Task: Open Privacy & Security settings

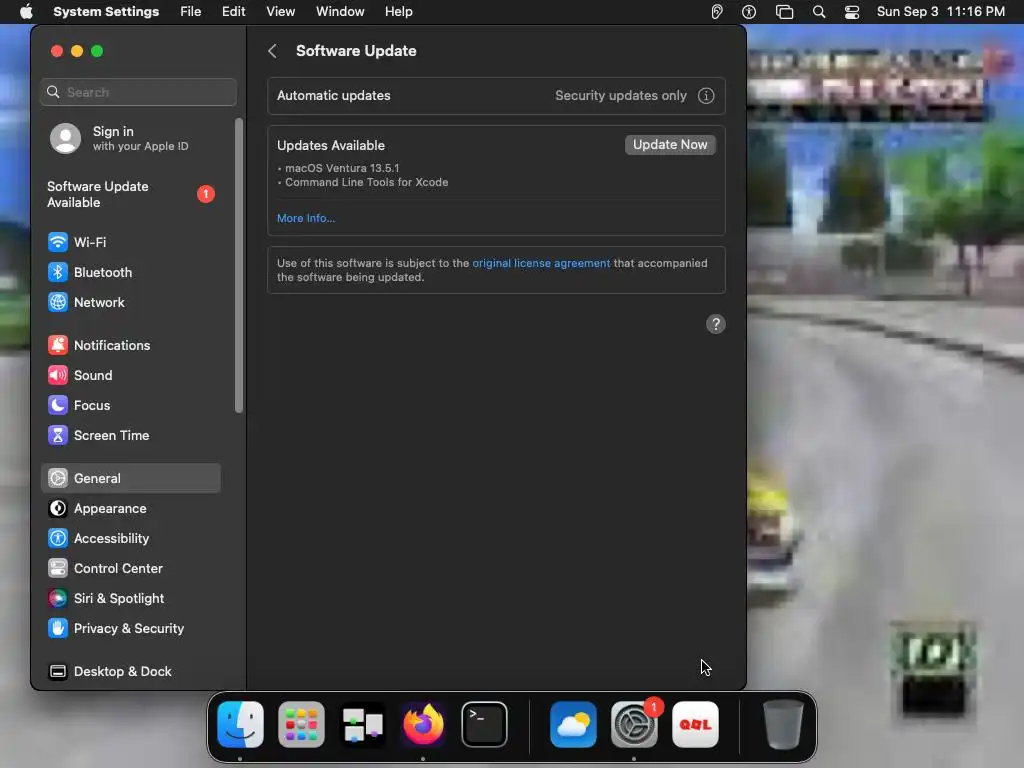Action: [x=131, y=629]
